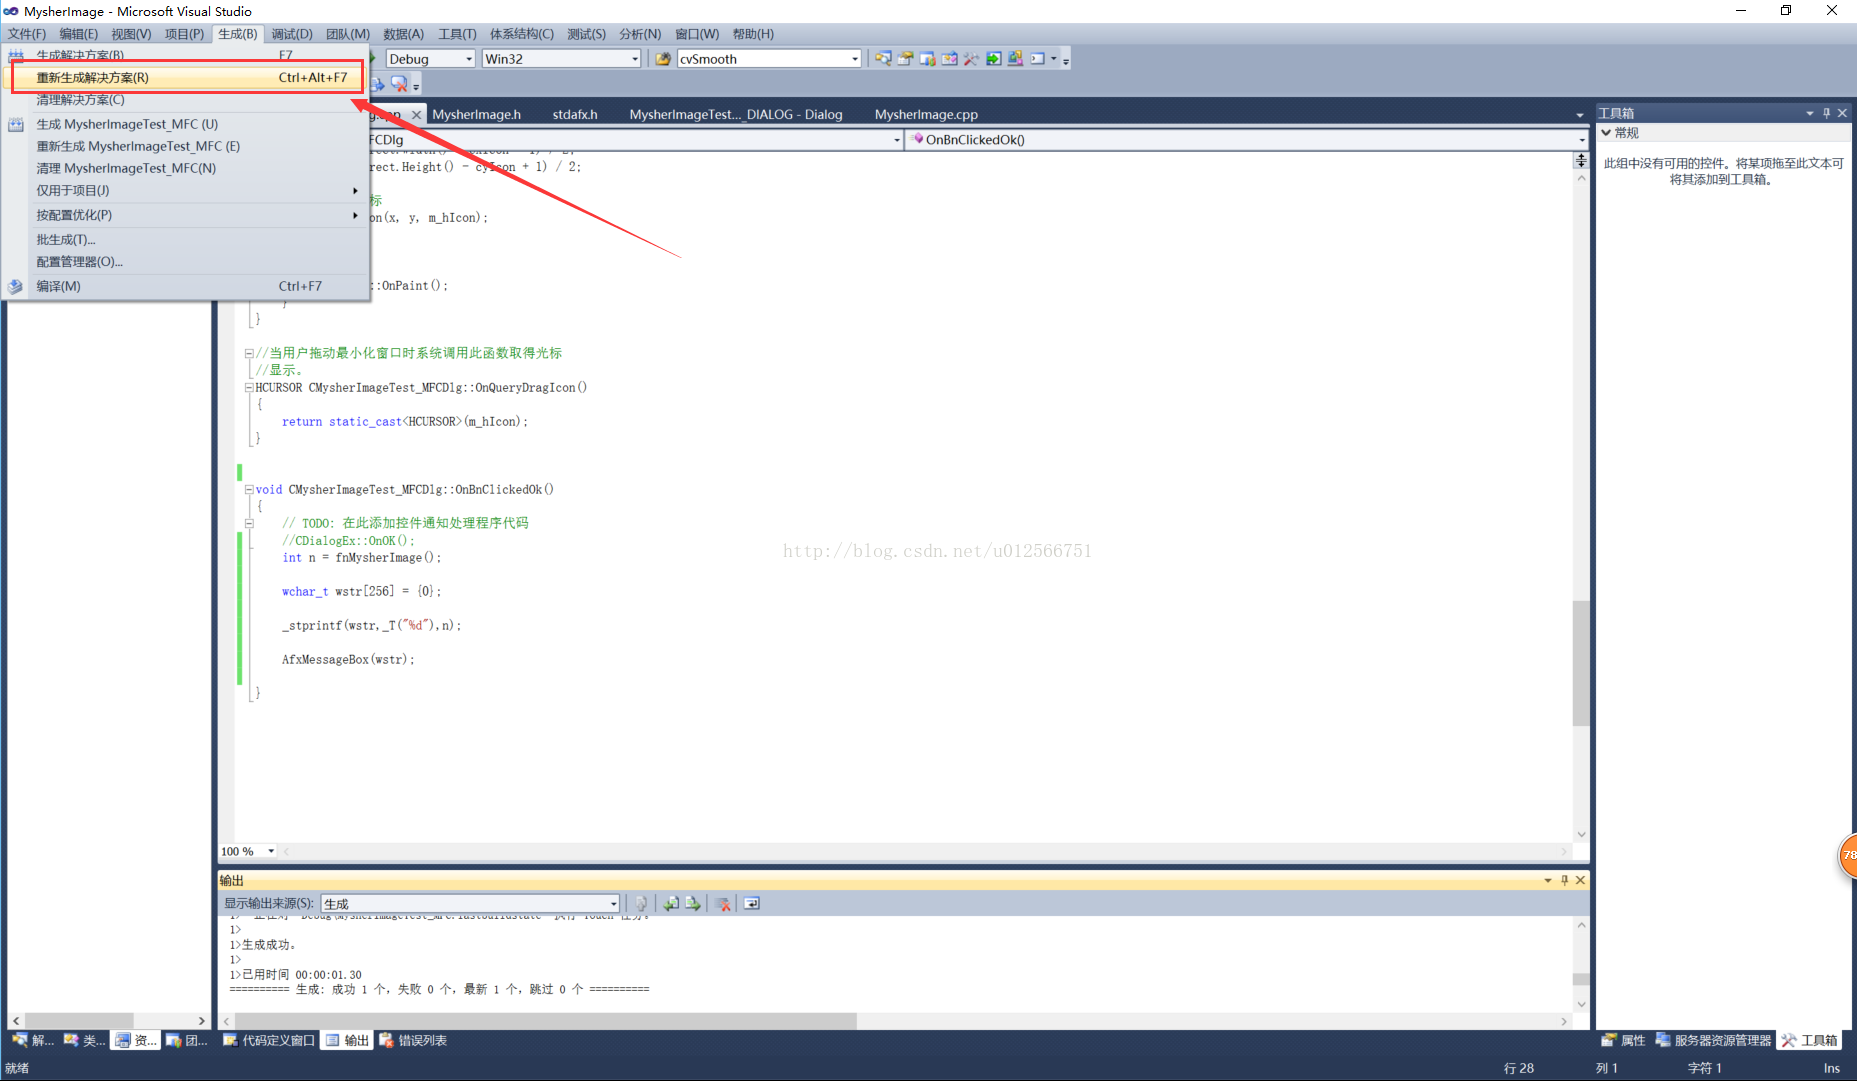Image resolution: width=1857 pixels, height=1081 pixels.
Task: Open the 调试(D) menu
Action: [x=292, y=34]
